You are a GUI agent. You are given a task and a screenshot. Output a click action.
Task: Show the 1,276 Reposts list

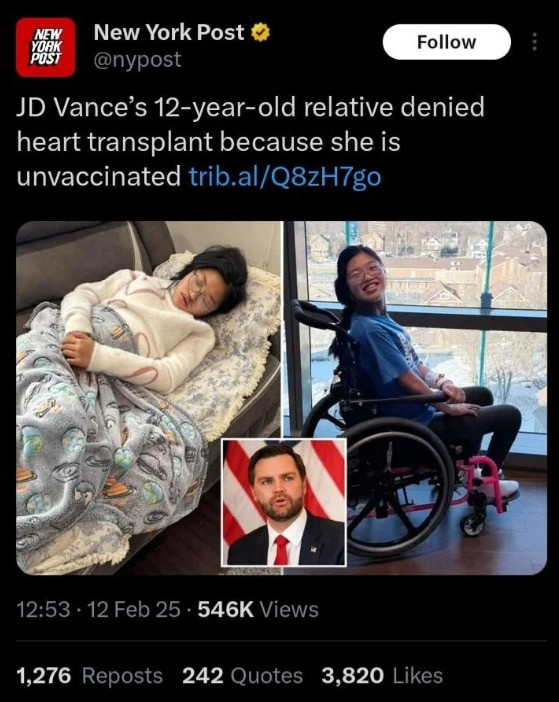[90, 675]
